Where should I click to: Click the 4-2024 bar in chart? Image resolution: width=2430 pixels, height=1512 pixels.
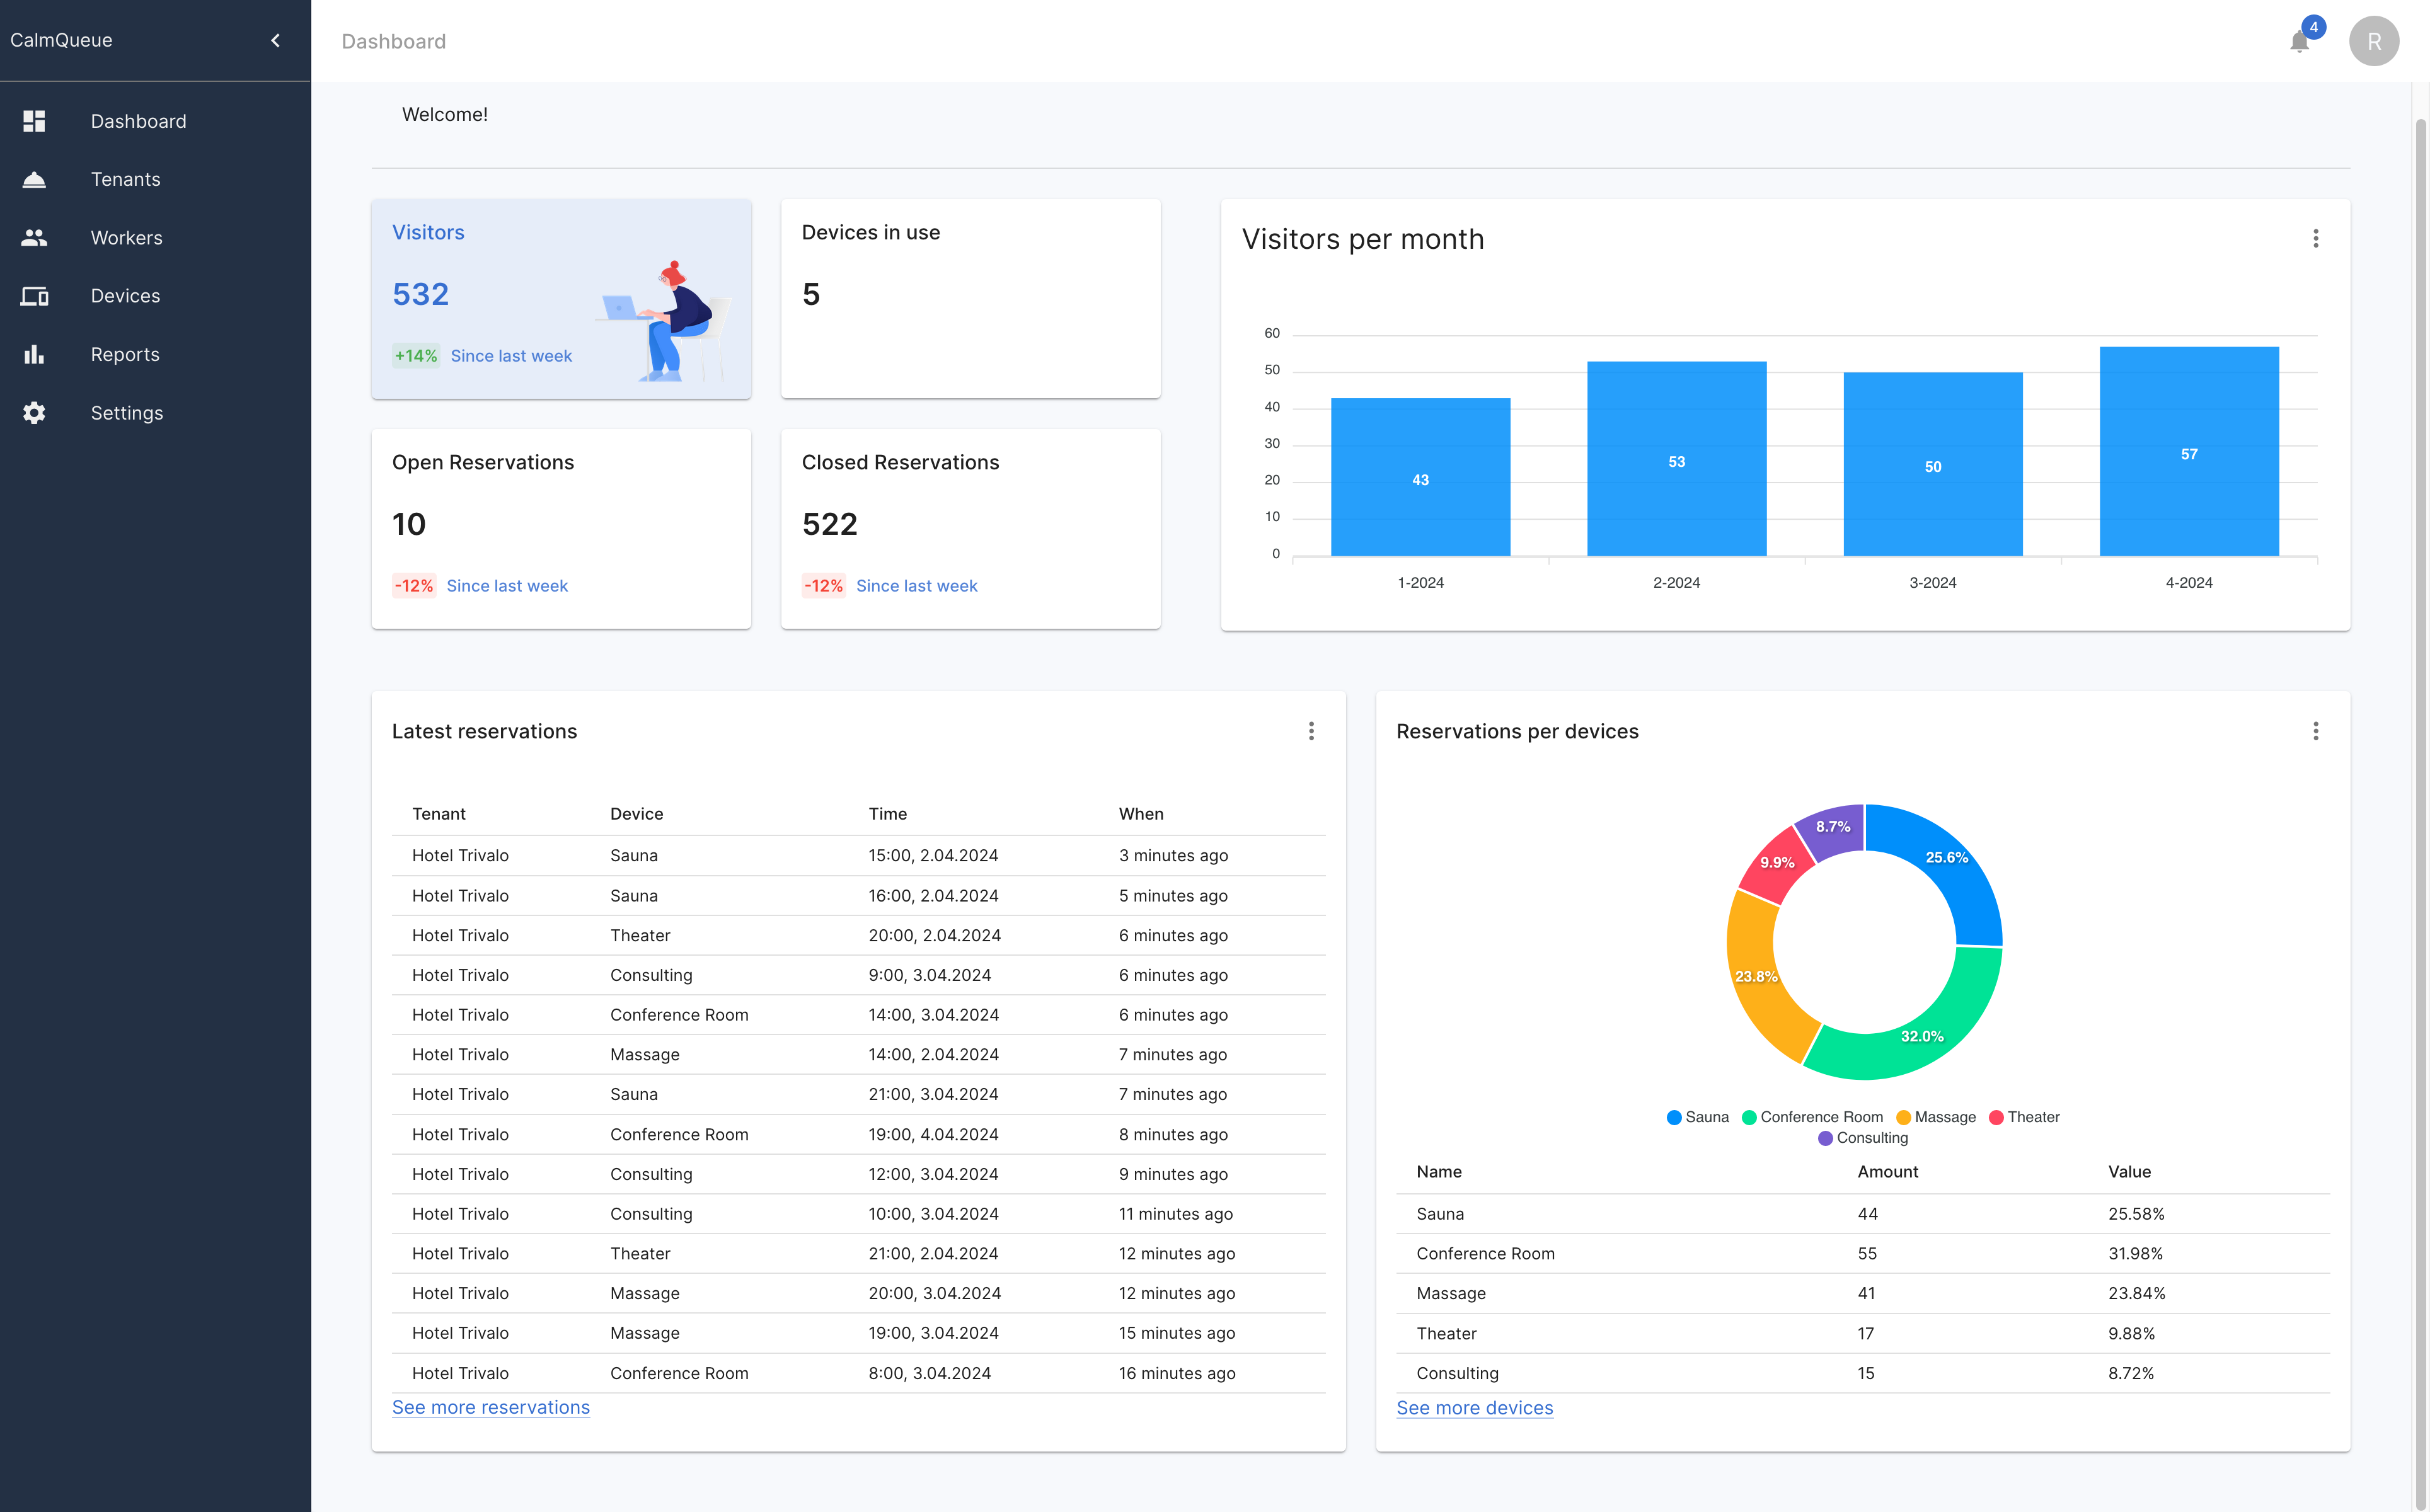(2189, 452)
